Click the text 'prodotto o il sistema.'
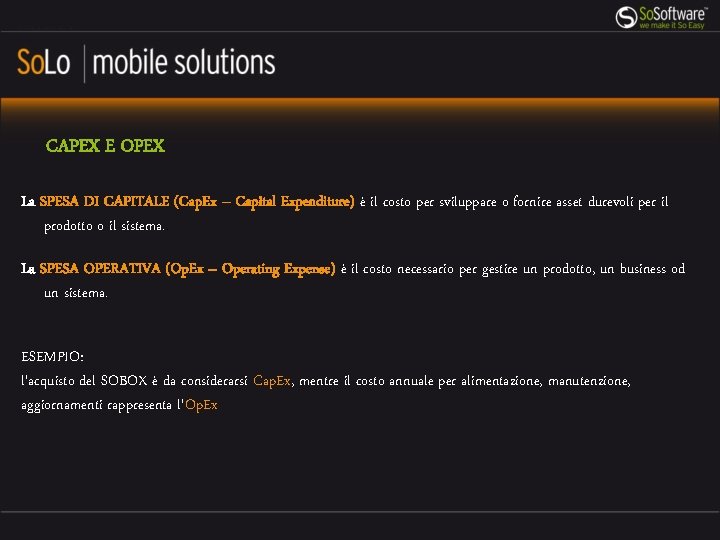The image size is (720, 540). (x=104, y=226)
